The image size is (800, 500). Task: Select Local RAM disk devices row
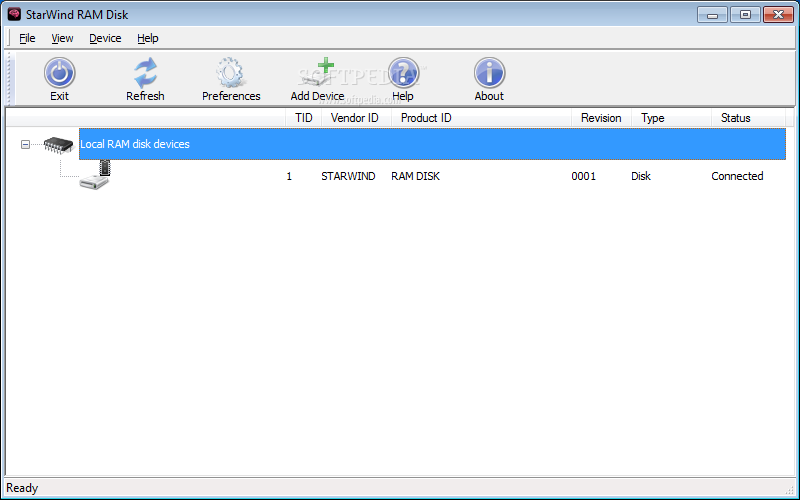432,144
